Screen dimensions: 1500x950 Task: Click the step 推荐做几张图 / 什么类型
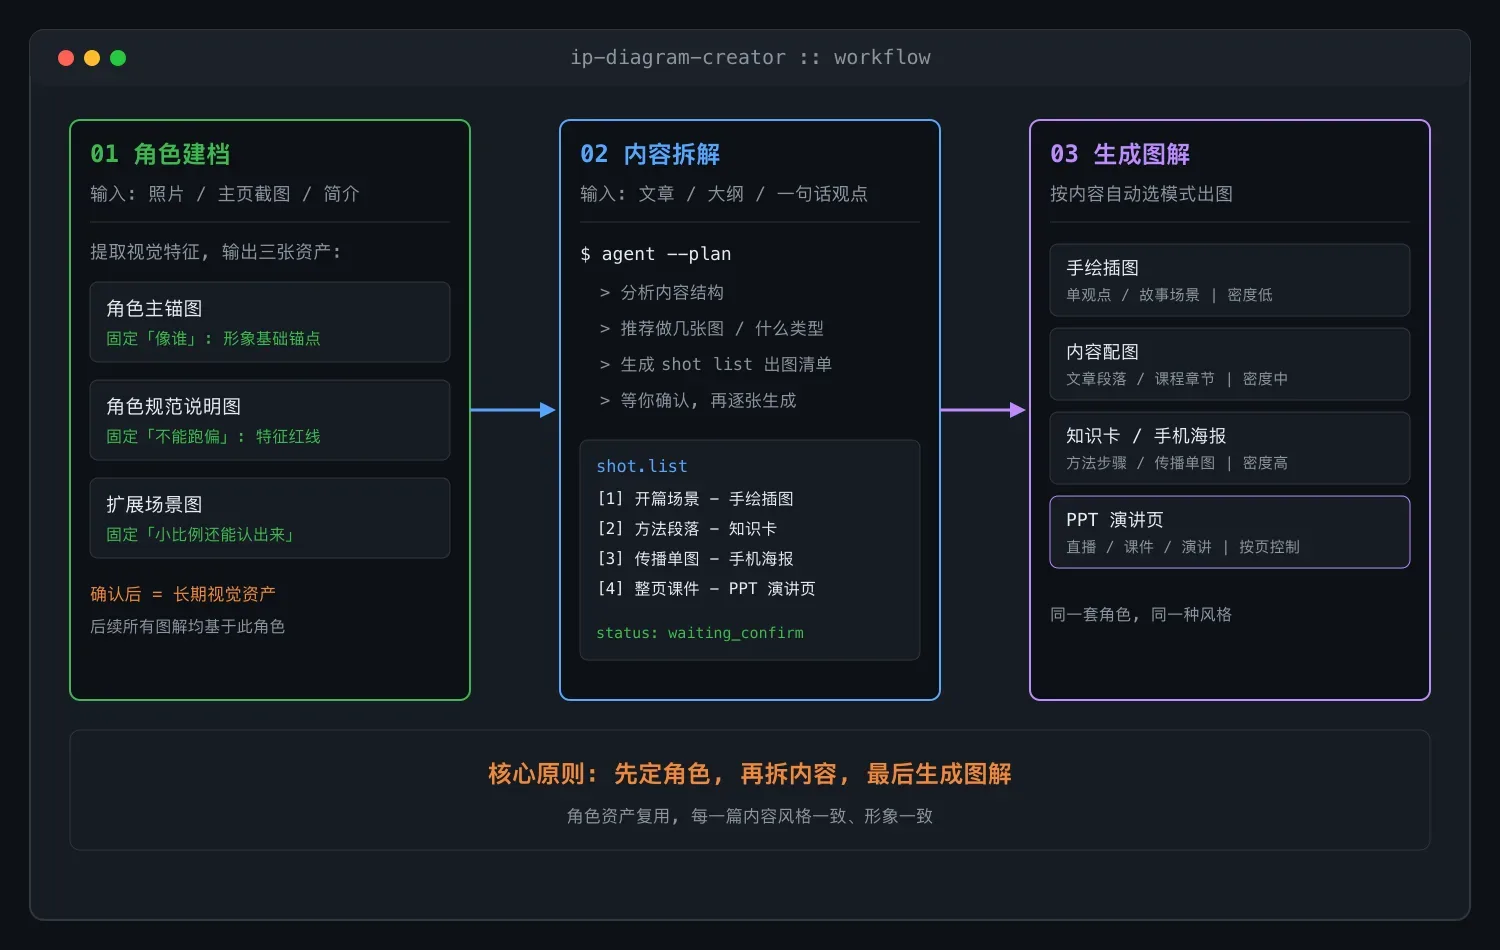711,328
